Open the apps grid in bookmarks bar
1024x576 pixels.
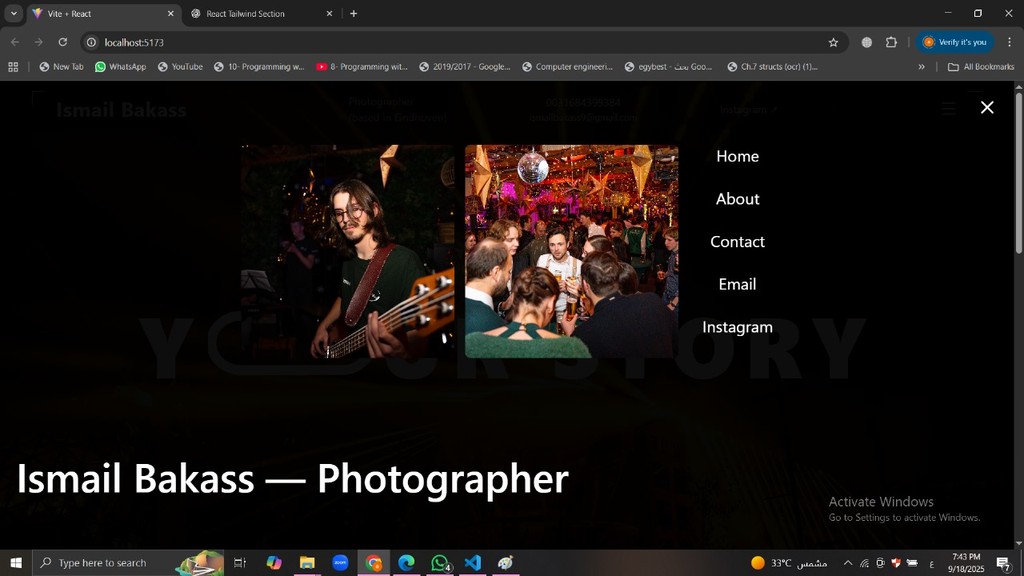coord(13,67)
